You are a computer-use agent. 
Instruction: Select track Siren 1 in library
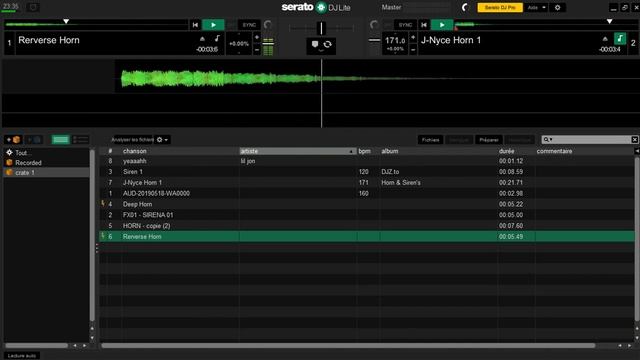pyautogui.click(x=367, y=172)
